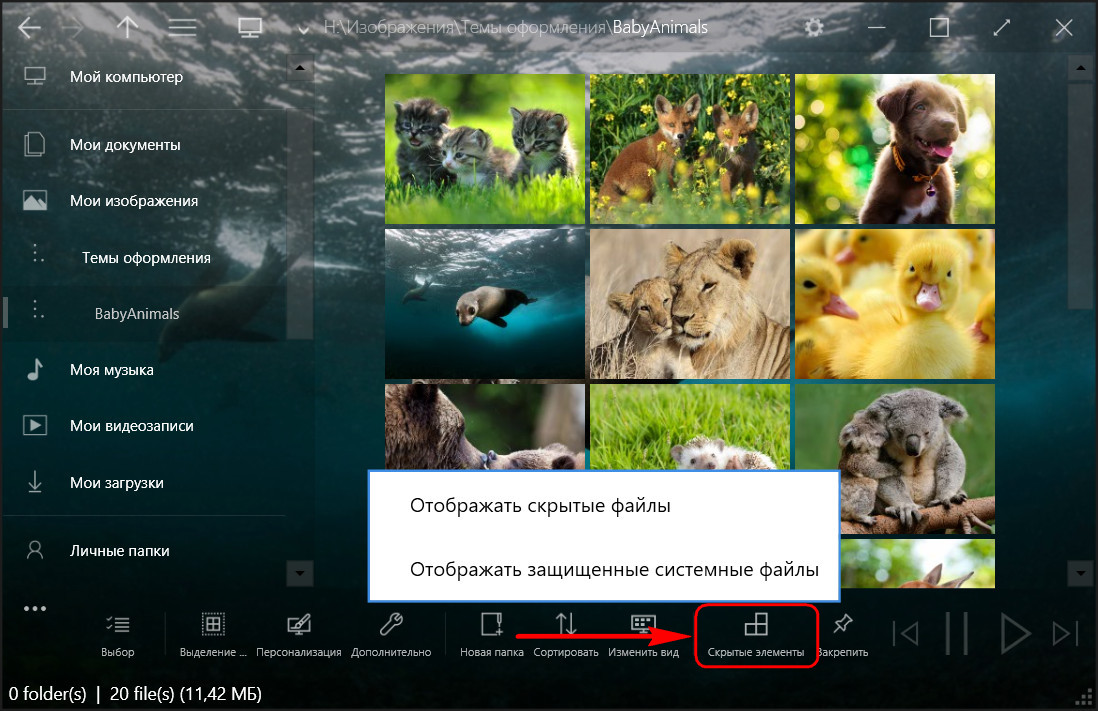Click the documents icon beside Мои документы
Image resolution: width=1098 pixels, height=711 pixels.
[x=35, y=144]
